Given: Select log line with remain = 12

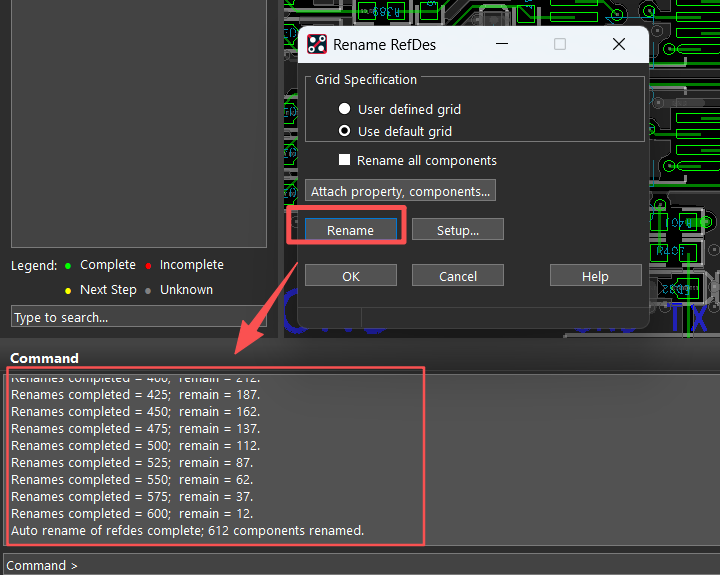Looking at the screenshot, I should pyautogui.click(x=132, y=513).
